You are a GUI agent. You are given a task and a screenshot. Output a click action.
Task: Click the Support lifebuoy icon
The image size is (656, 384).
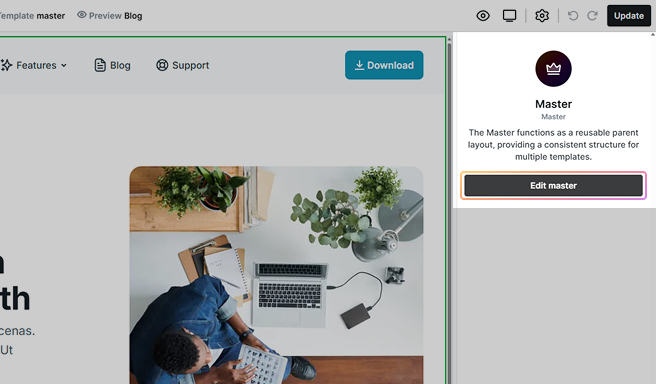[x=162, y=65]
